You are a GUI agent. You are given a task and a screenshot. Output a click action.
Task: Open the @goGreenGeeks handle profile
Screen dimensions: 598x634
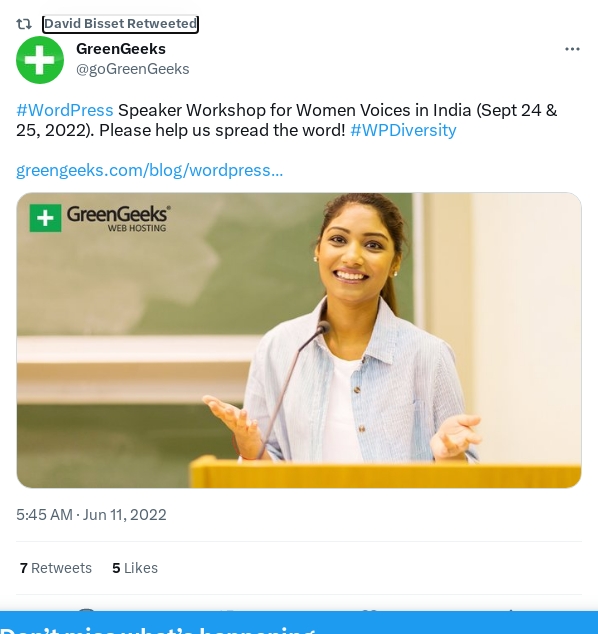click(x=133, y=69)
